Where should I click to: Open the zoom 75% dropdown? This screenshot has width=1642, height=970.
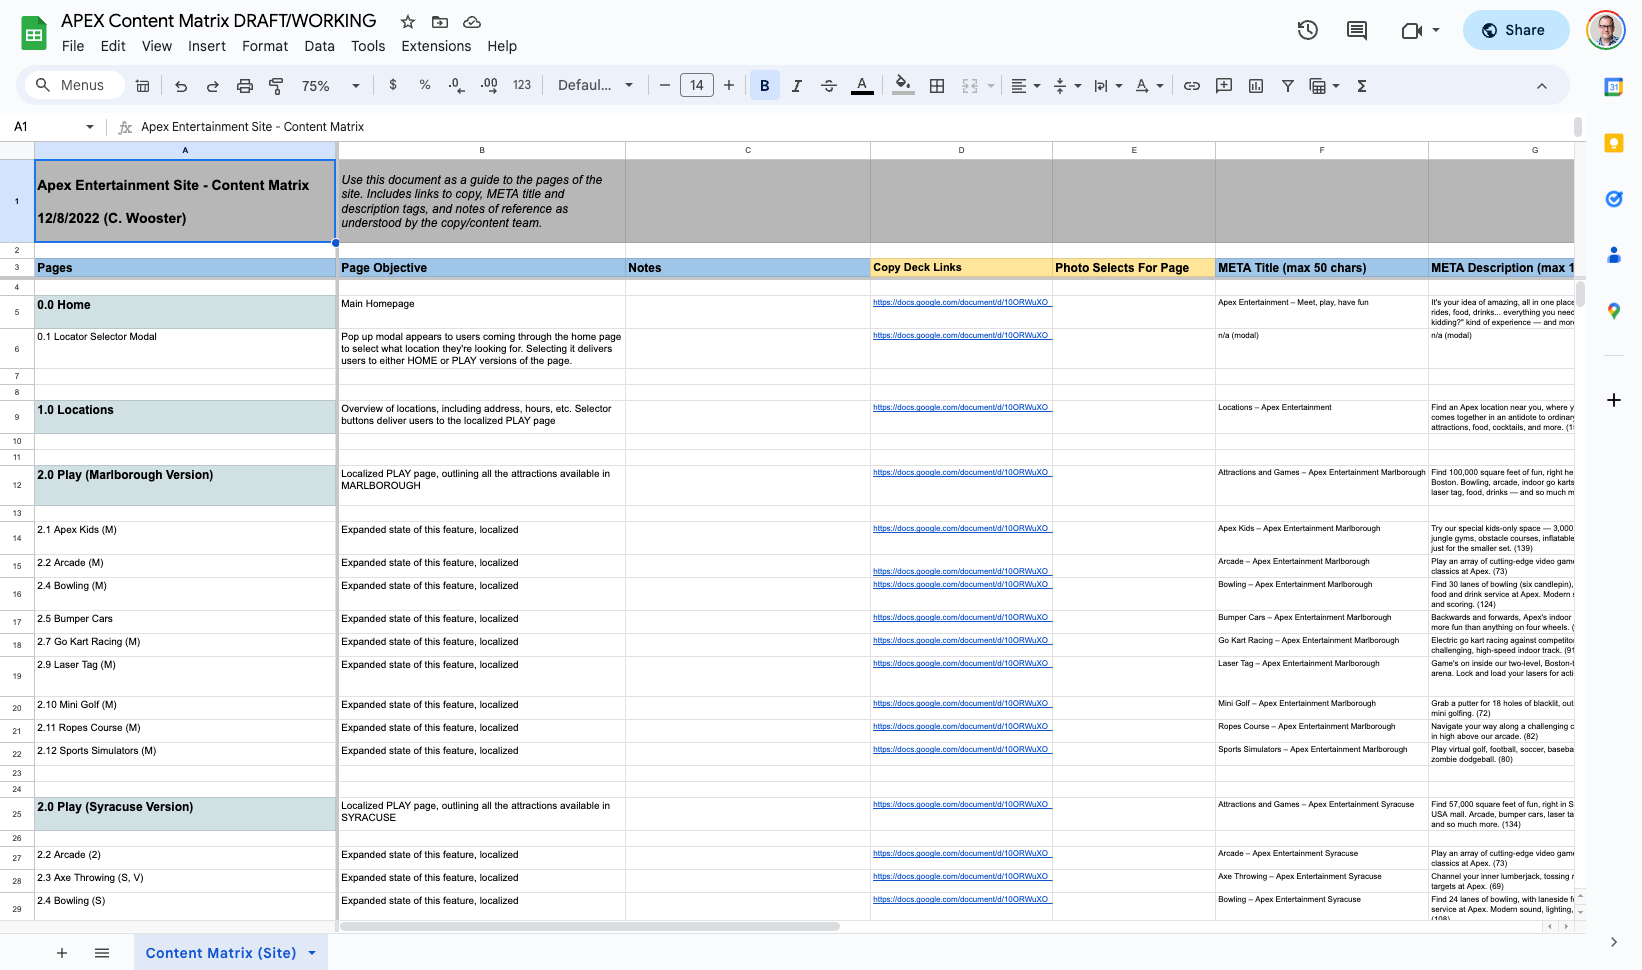coord(331,86)
